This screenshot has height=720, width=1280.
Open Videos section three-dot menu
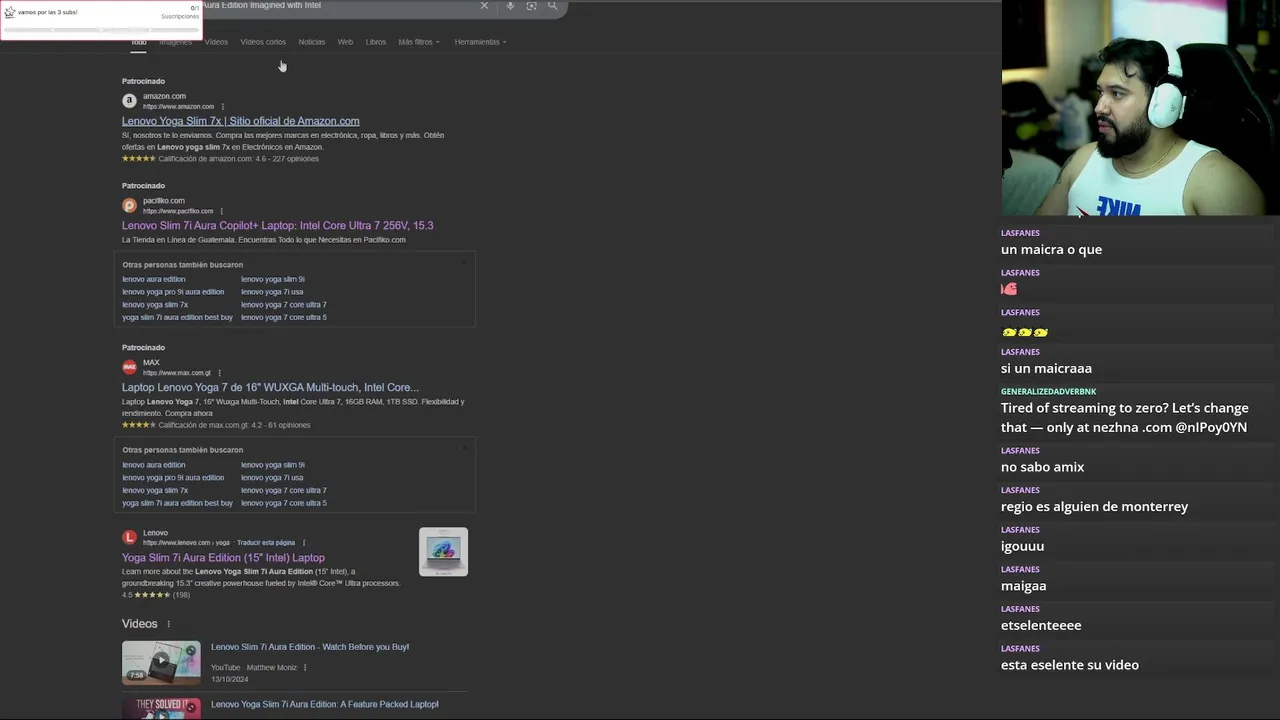pyautogui.click(x=168, y=624)
